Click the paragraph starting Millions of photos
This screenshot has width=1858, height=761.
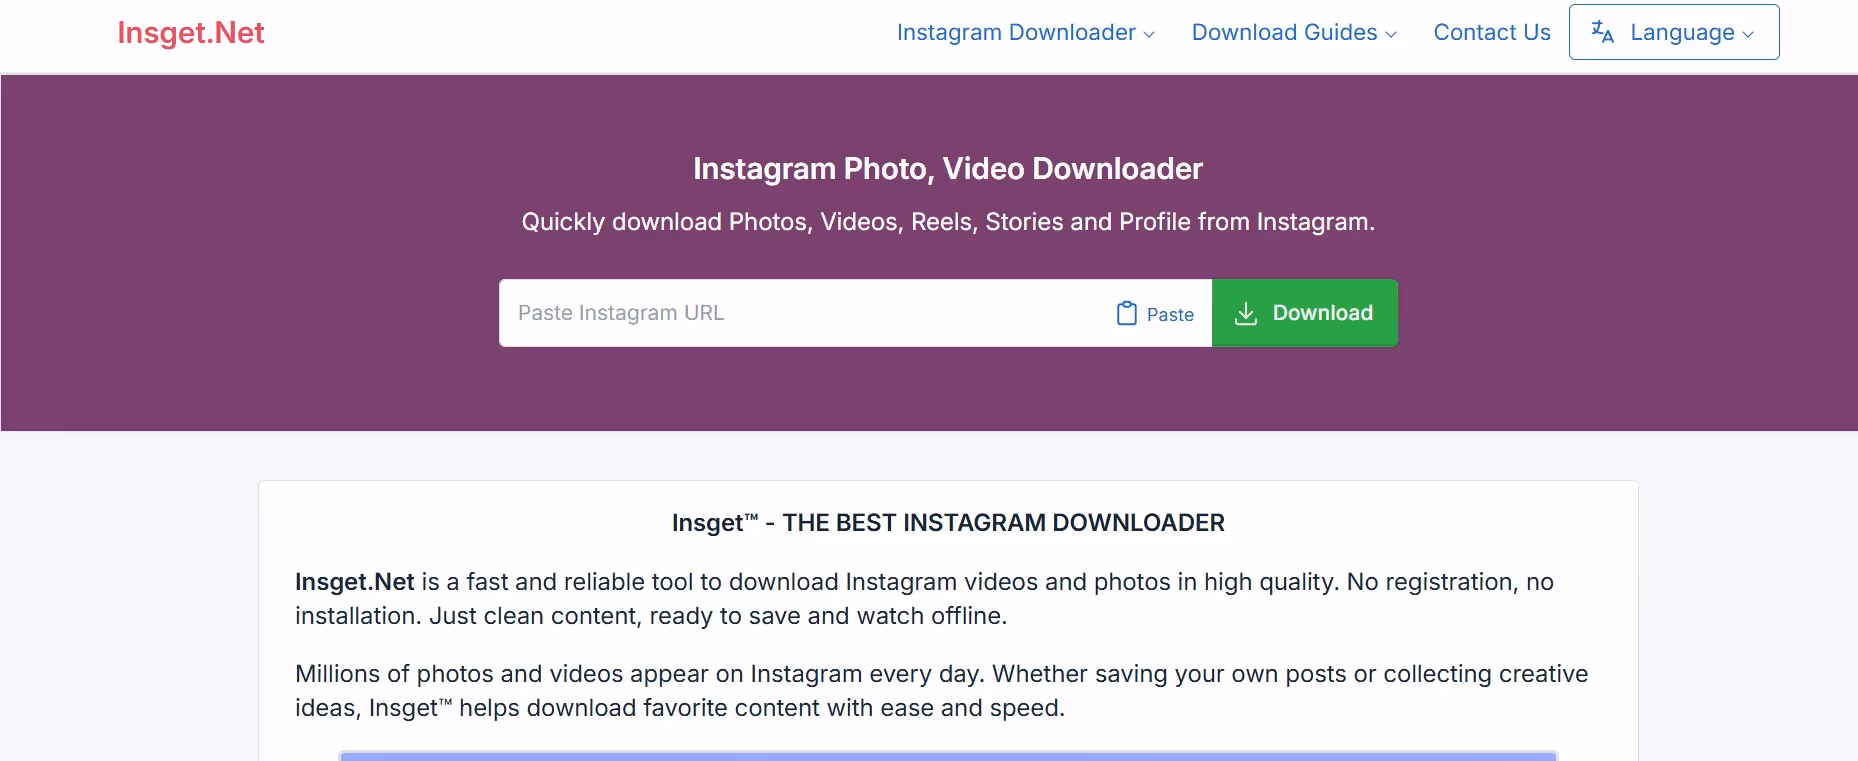(941, 690)
